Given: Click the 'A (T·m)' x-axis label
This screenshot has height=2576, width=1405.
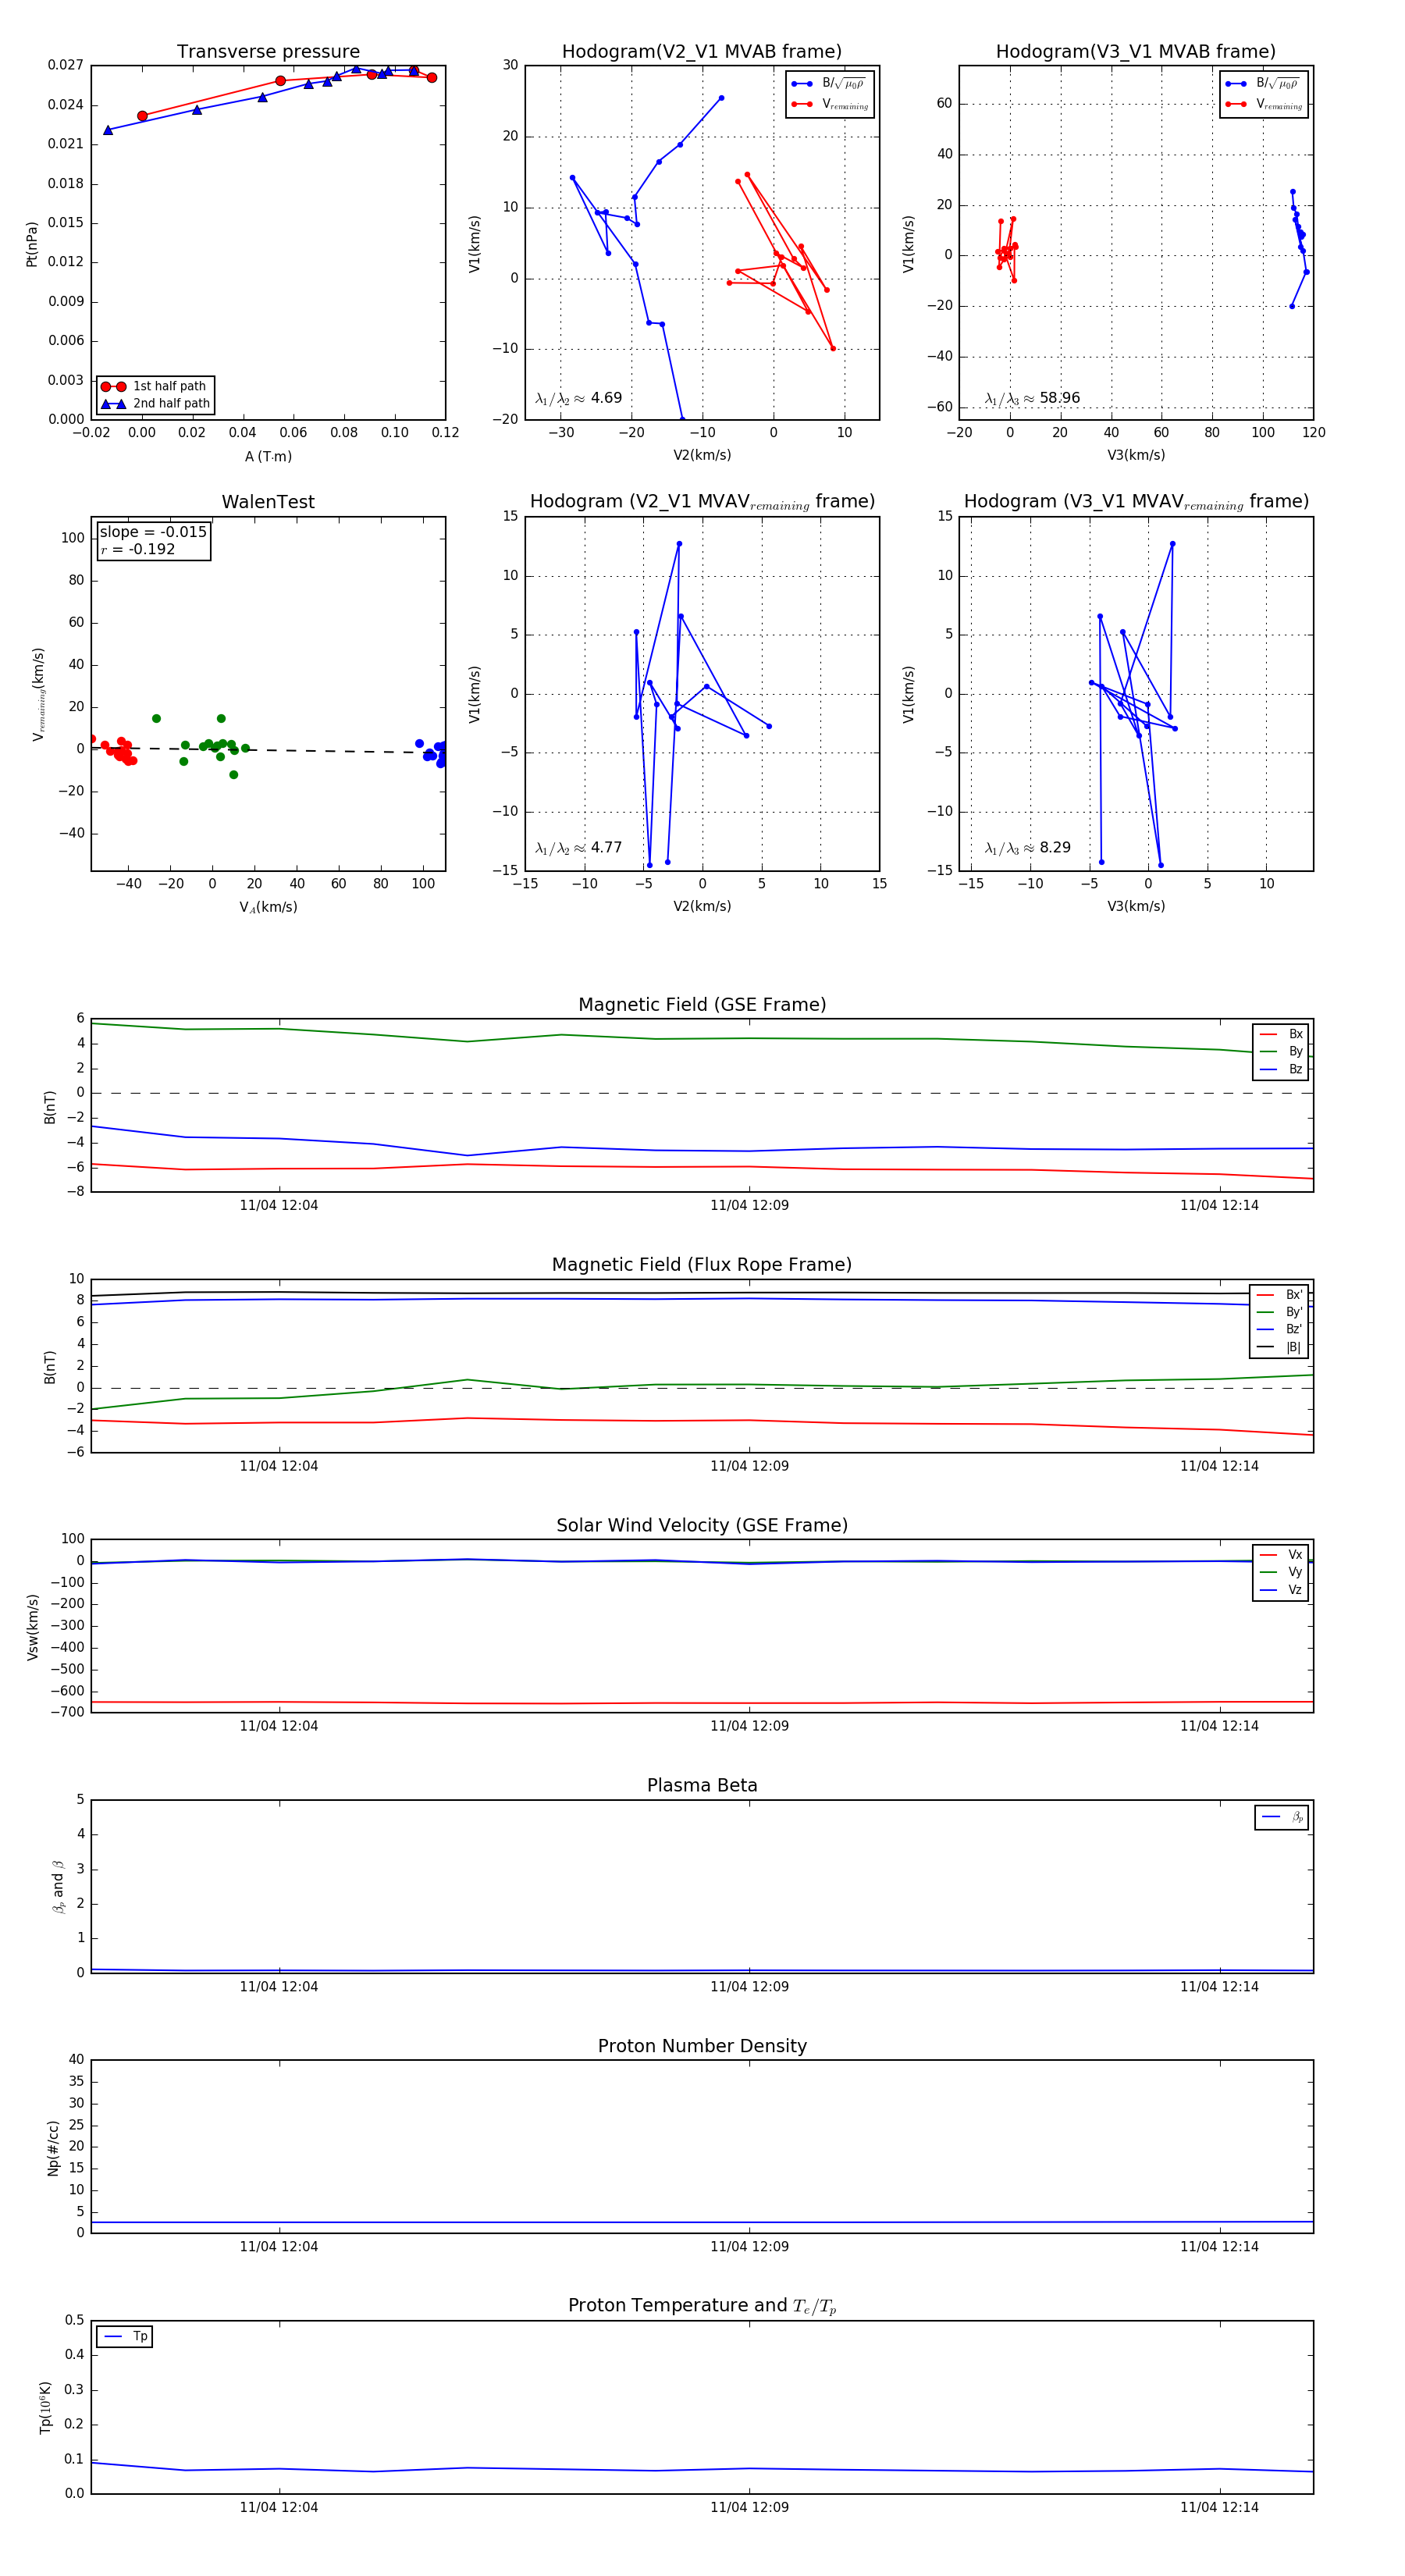Looking at the screenshot, I should point(268,456).
